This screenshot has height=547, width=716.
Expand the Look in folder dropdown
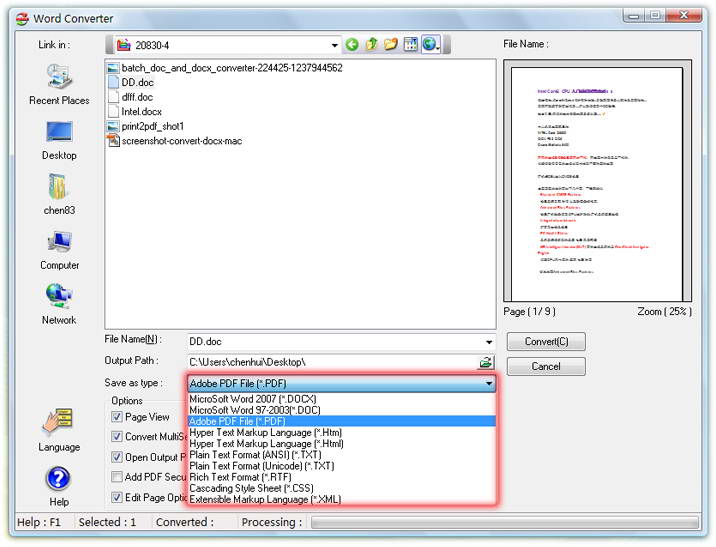tap(335, 45)
